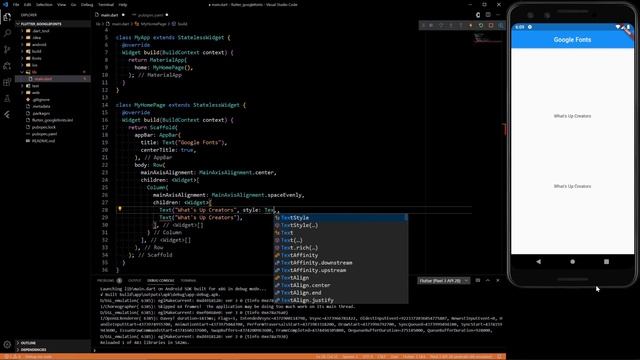Tap the Android recents square button on the emulator
The image size is (640, 360).
click(x=606, y=262)
